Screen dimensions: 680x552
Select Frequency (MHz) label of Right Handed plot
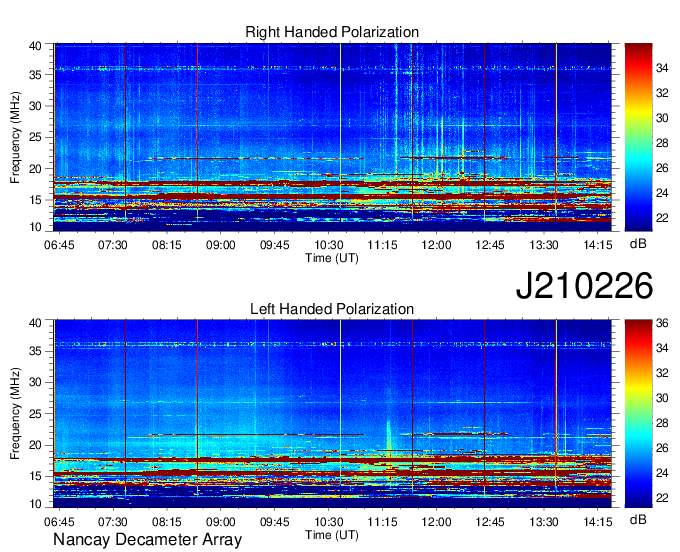[15, 137]
